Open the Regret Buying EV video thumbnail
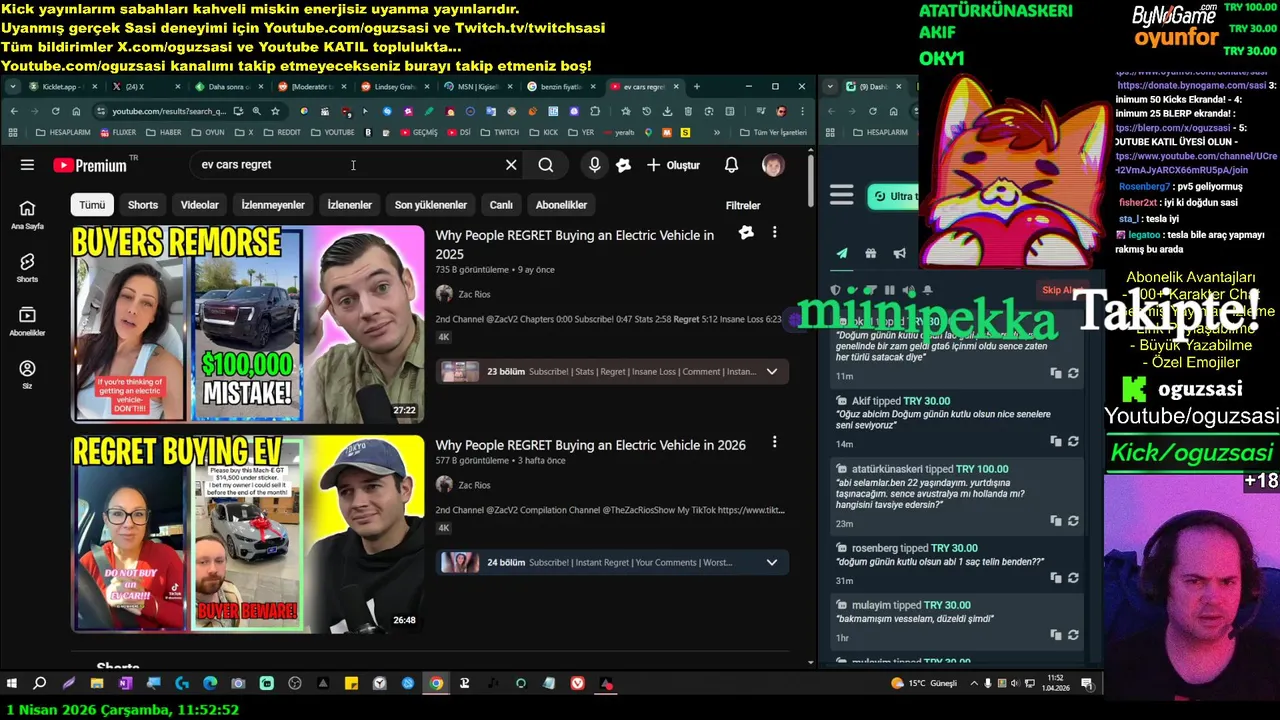1280x720 pixels. click(x=248, y=533)
